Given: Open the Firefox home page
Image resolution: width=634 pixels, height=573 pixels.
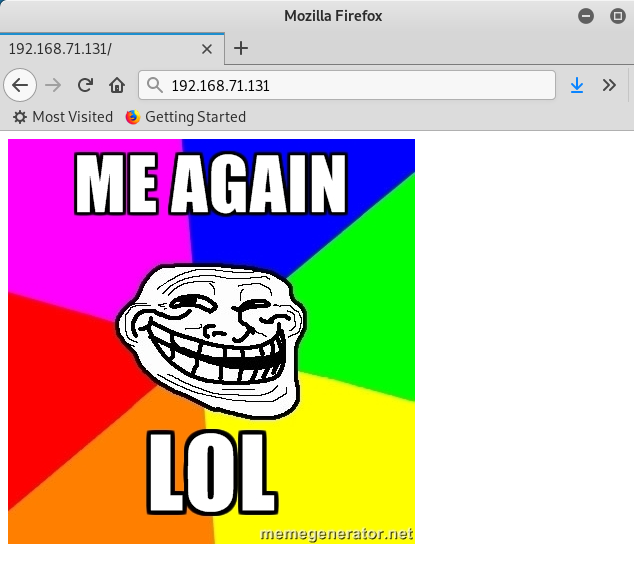Looking at the screenshot, I should pos(117,85).
